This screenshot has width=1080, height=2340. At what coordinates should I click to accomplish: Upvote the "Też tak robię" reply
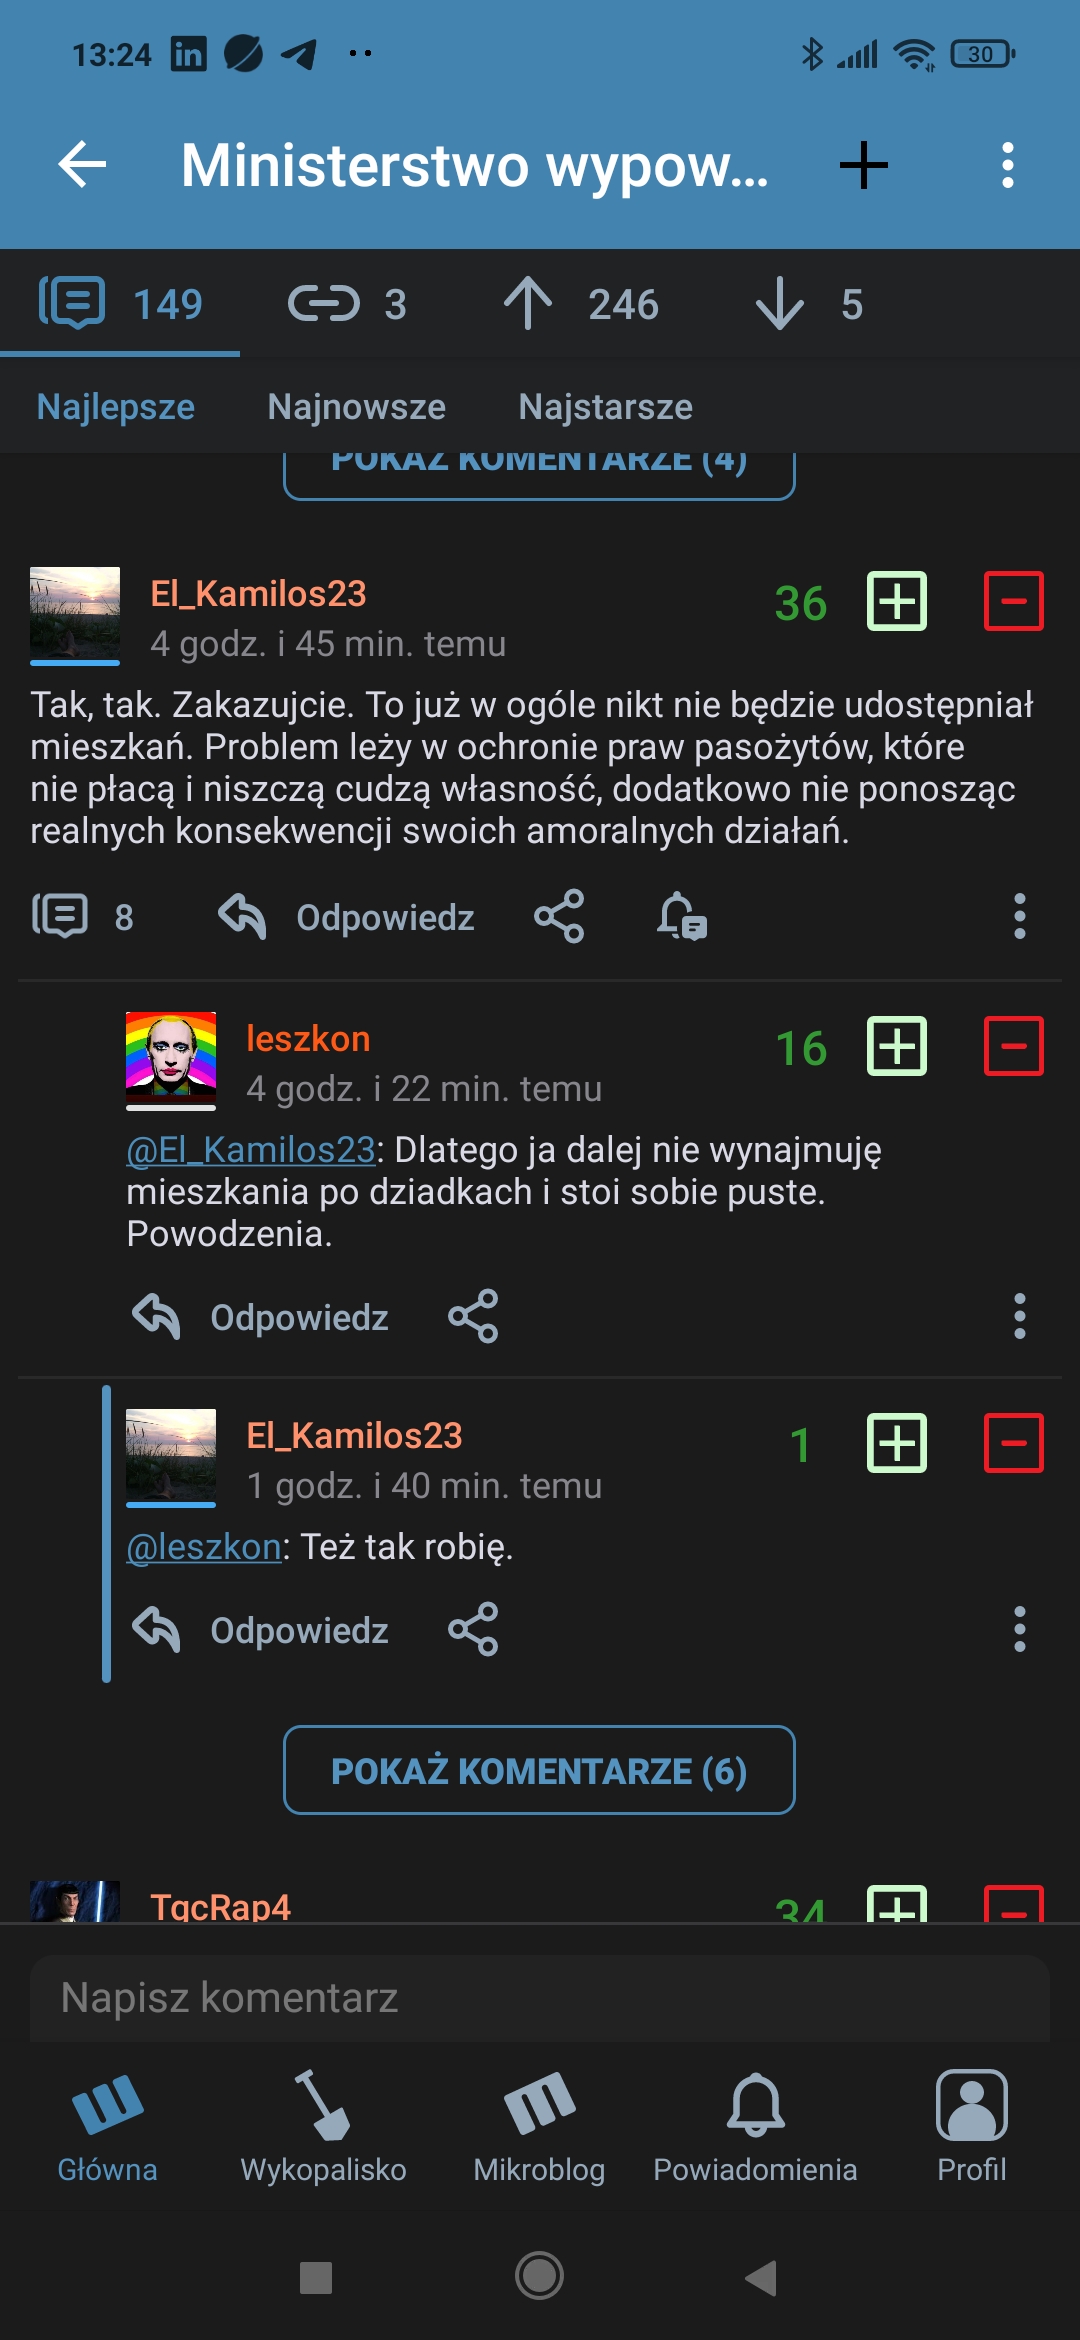896,1443
